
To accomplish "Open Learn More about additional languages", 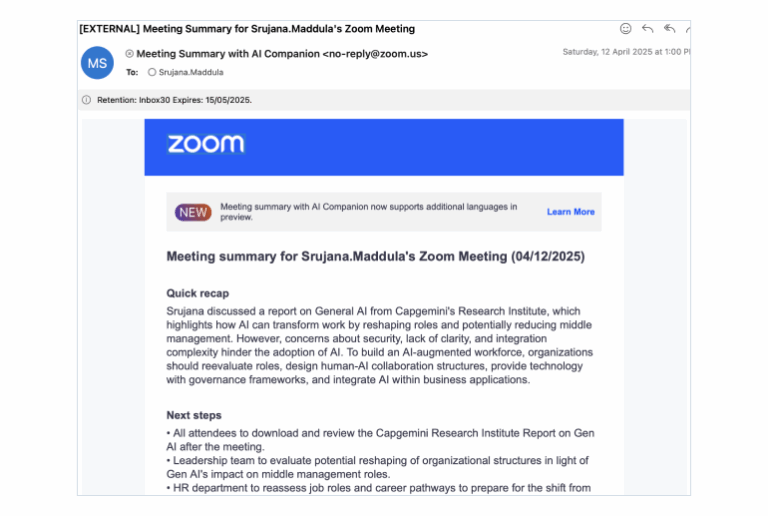I will 571,211.
